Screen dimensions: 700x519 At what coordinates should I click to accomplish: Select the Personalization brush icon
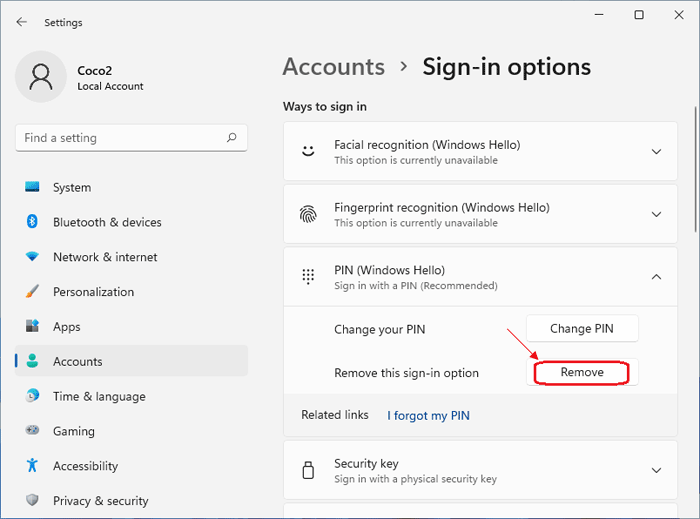coord(32,291)
